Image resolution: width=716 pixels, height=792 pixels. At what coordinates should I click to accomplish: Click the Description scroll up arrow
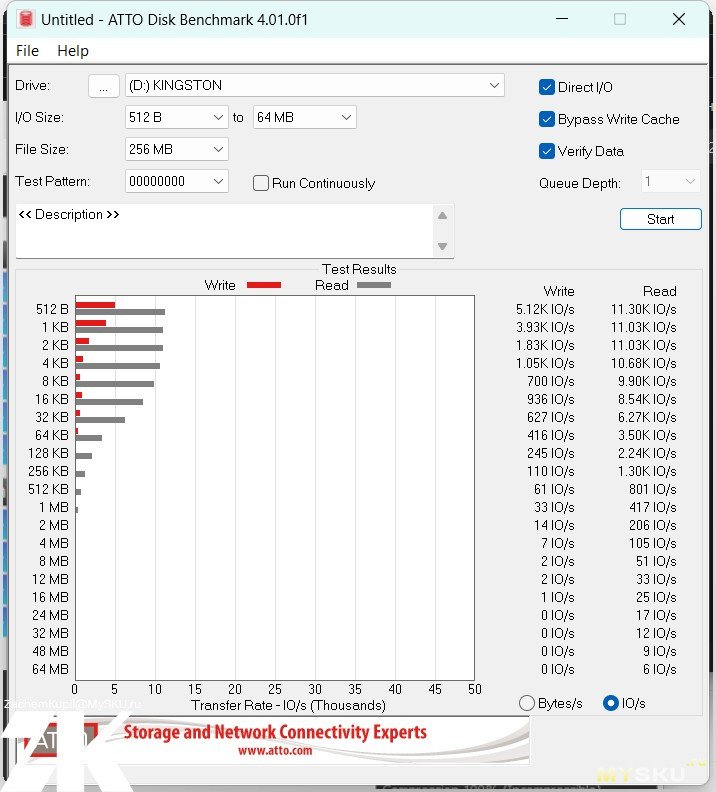442,216
